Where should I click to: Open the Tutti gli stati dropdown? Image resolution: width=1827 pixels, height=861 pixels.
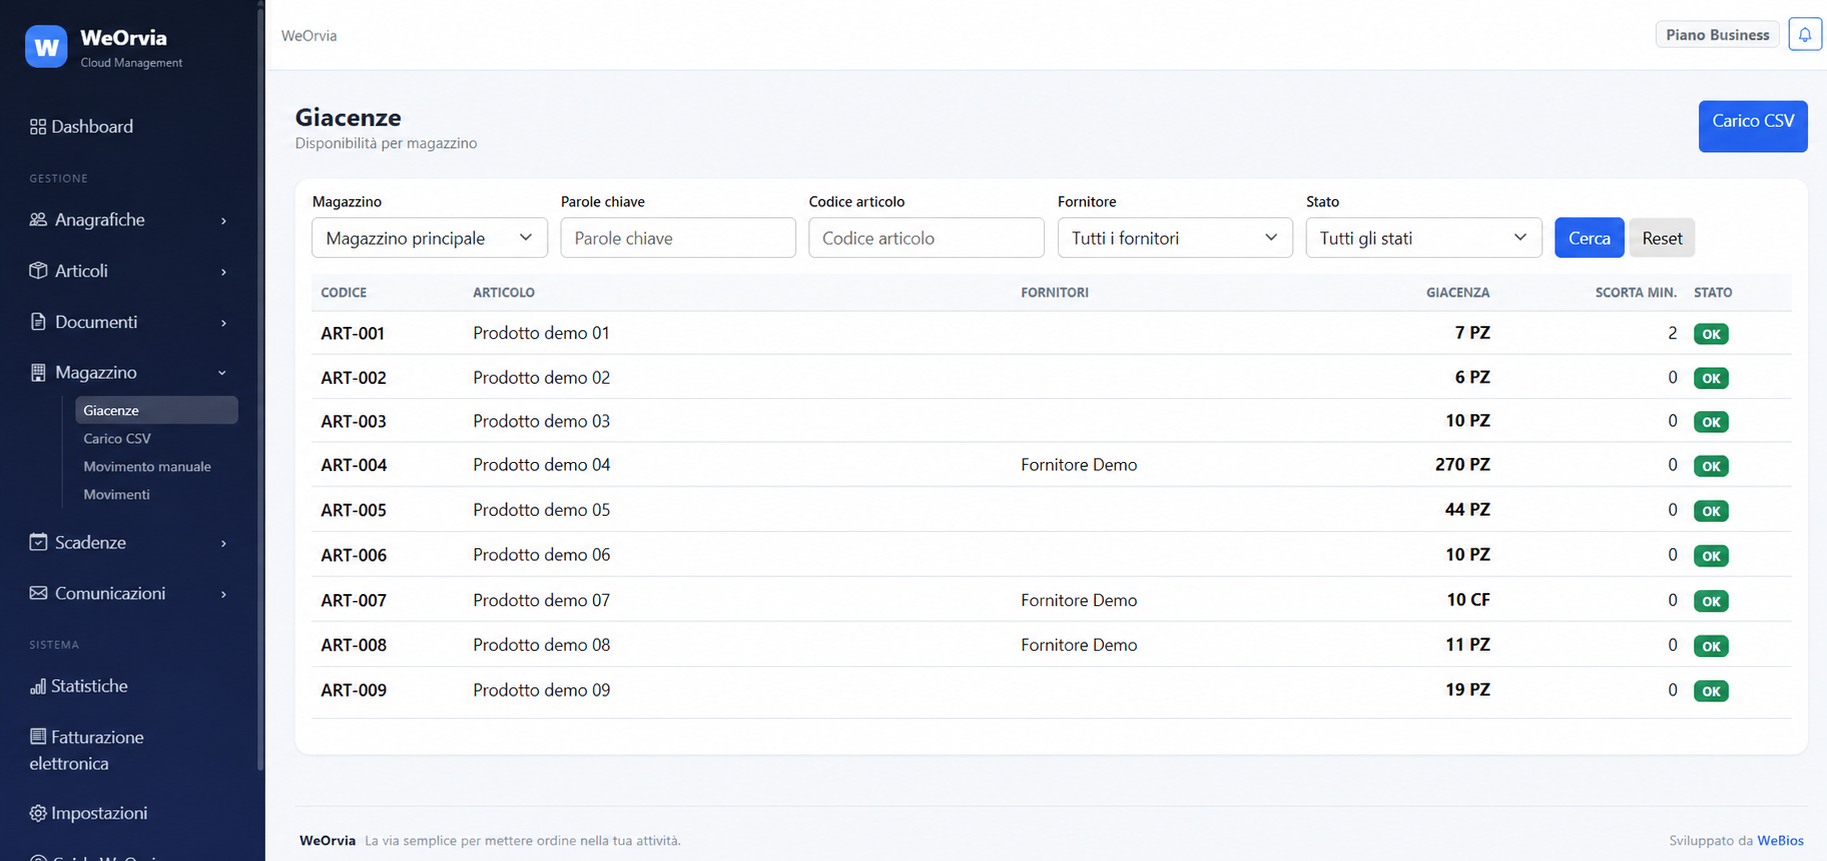pyautogui.click(x=1423, y=238)
